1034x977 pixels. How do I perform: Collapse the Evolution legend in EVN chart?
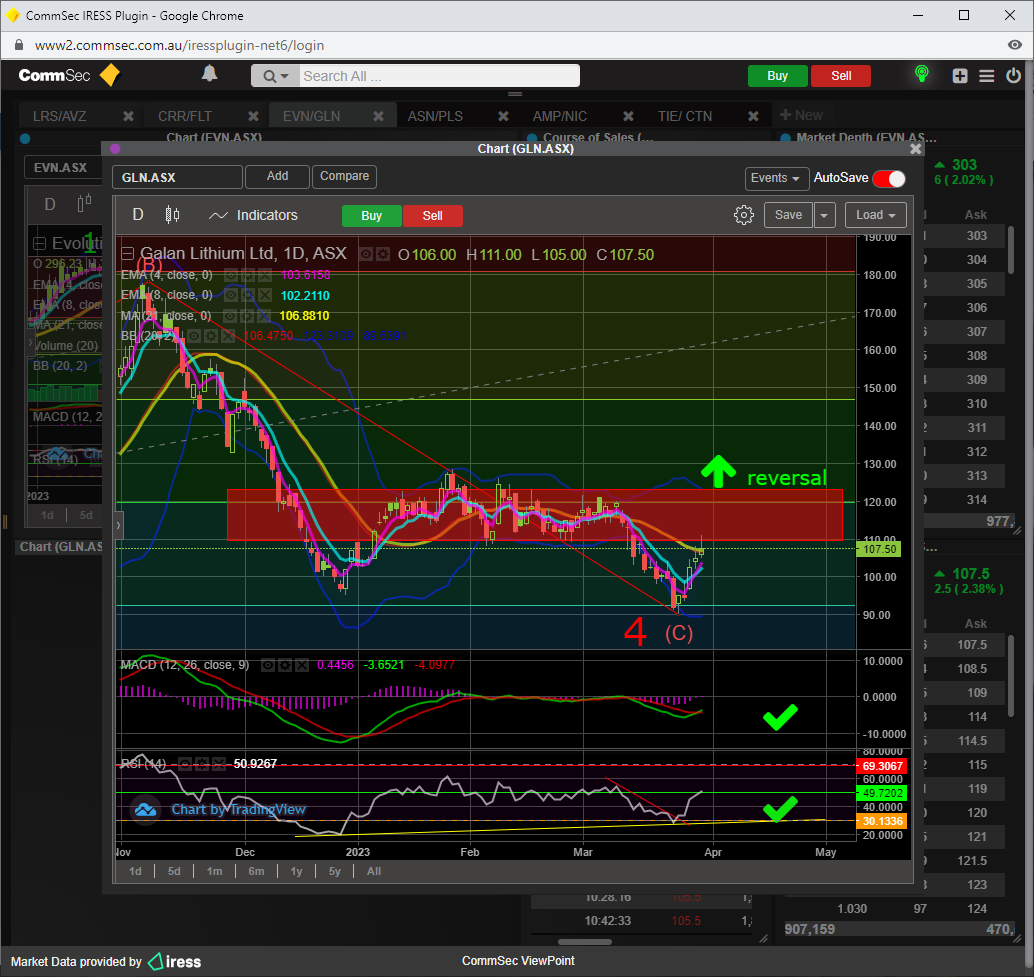point(40,243)
